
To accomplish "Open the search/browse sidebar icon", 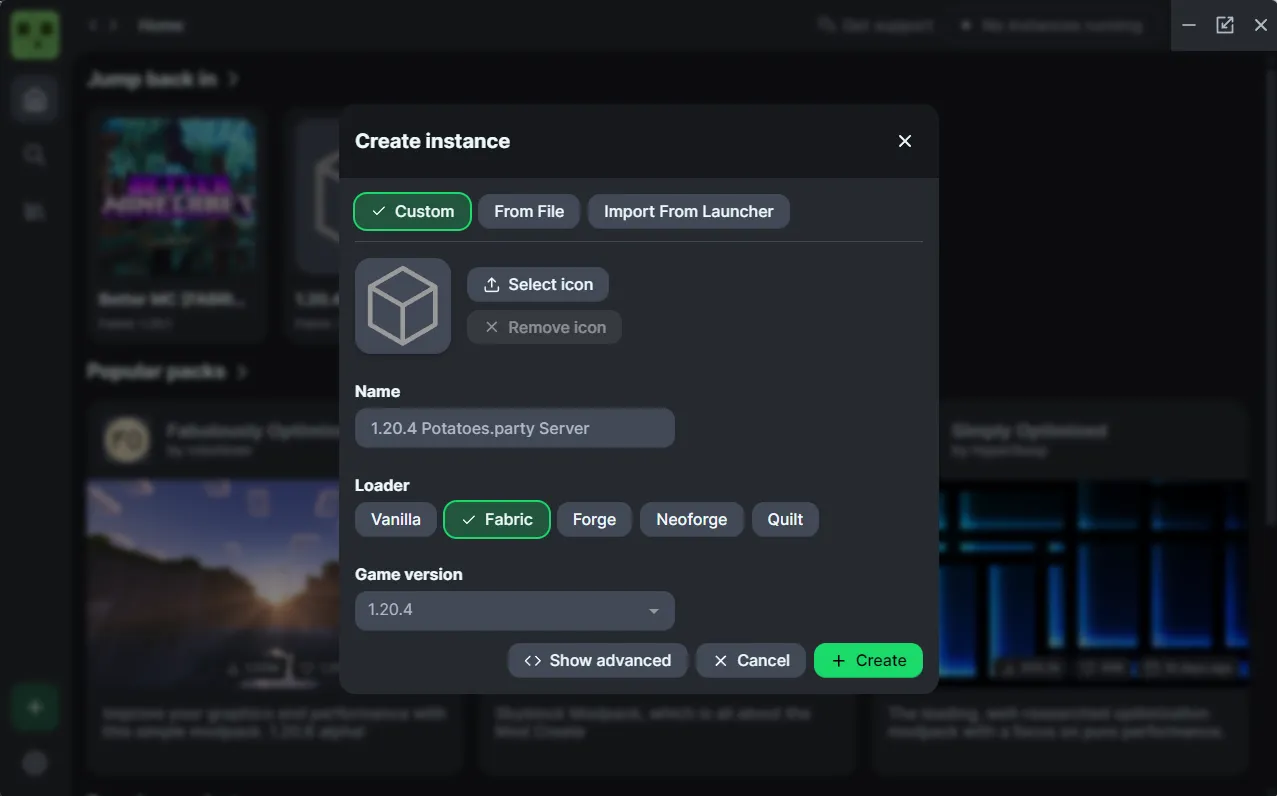I will [35, 154].
